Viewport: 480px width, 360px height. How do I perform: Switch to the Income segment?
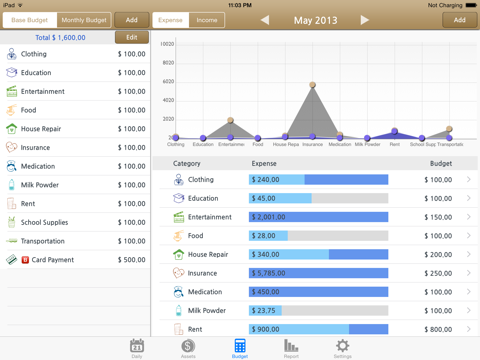point(207,20)
